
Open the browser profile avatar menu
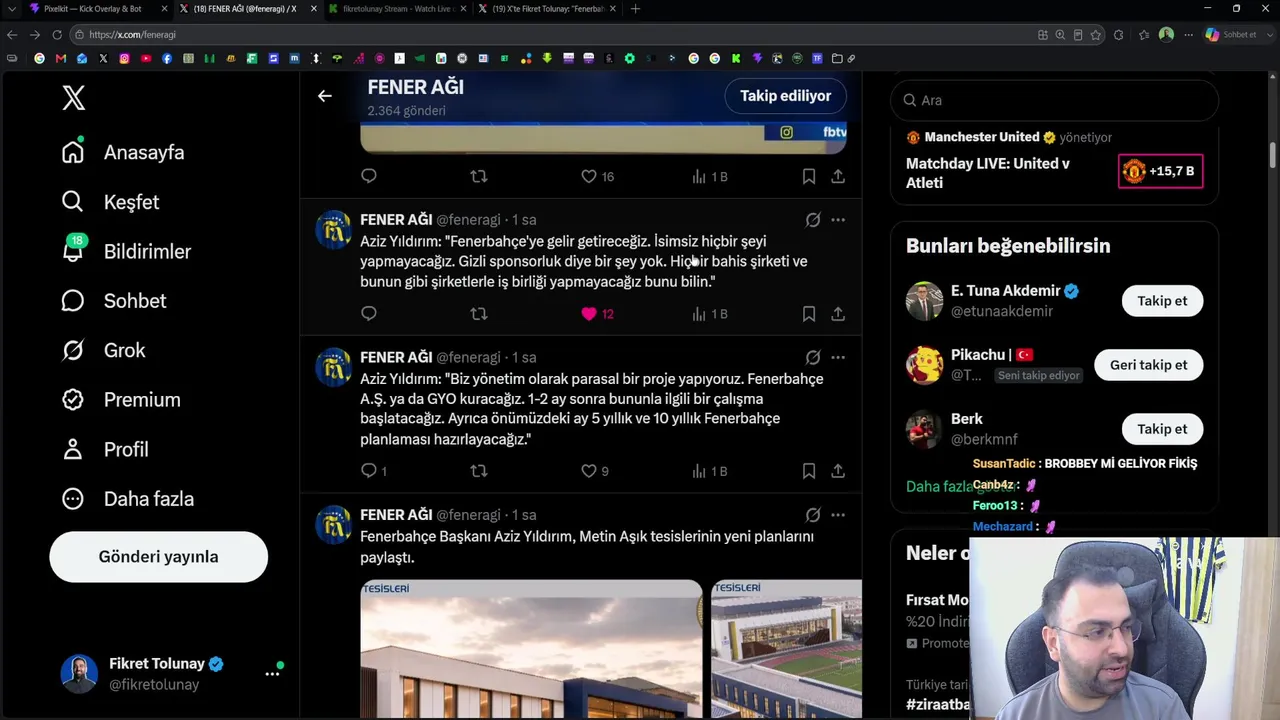(x=1166, y=35)
